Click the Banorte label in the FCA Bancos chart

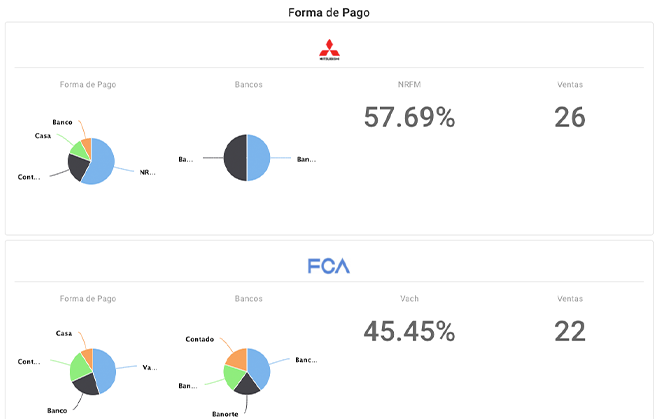(x=226, y=412)
